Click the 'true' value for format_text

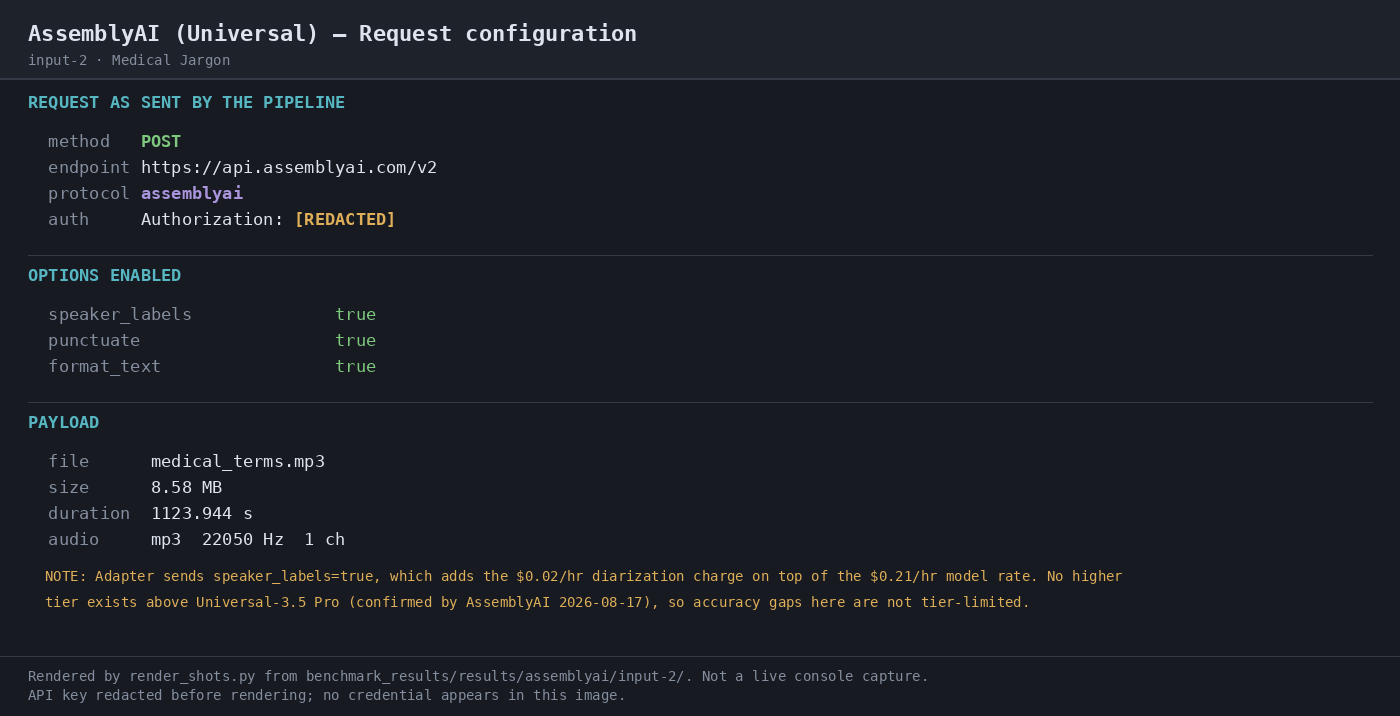355,367
